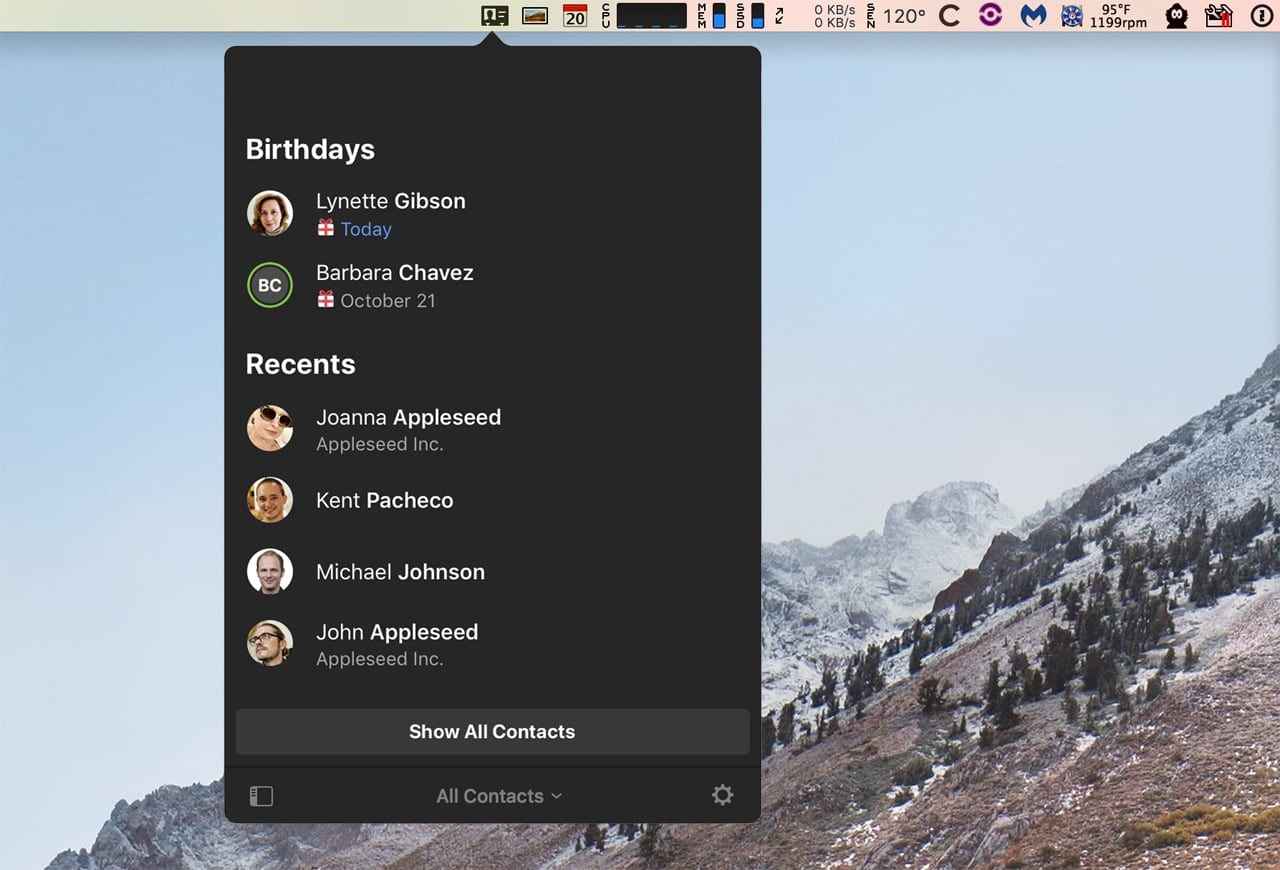Open the settings gear in contacts panel
Viewport: 1280px width, 870px height.
point(722,795)
